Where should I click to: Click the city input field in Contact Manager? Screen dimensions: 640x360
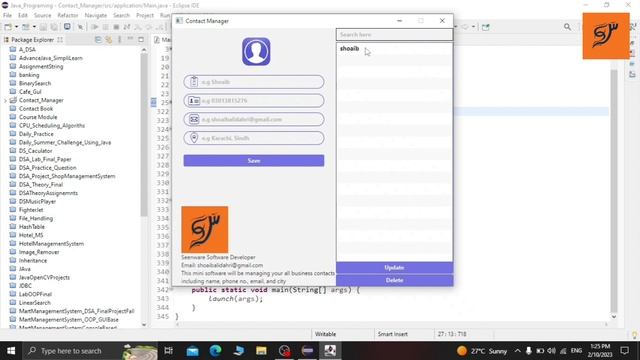[x=254, y=138]
